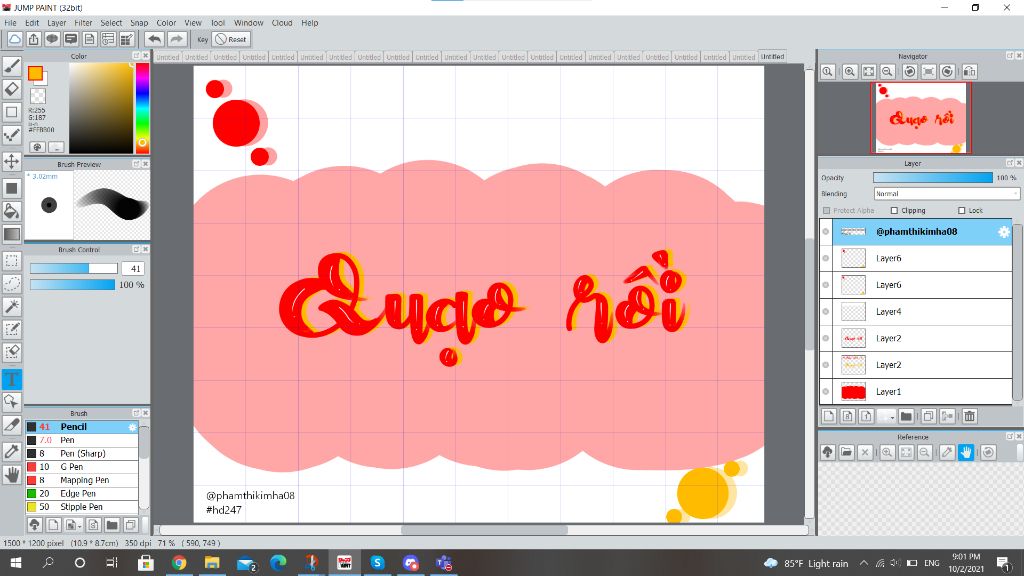Toggle visibility of Layer1
Image resolution: width=1024 pixels, height=576 pixels.
(826, 392)
